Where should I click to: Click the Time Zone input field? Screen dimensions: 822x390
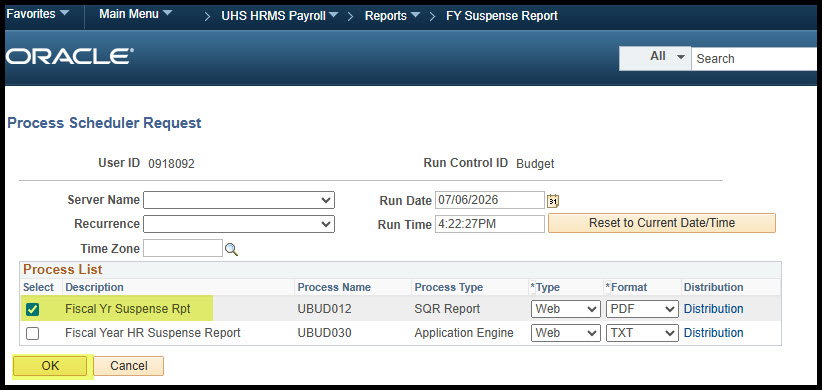click(183, 248)
